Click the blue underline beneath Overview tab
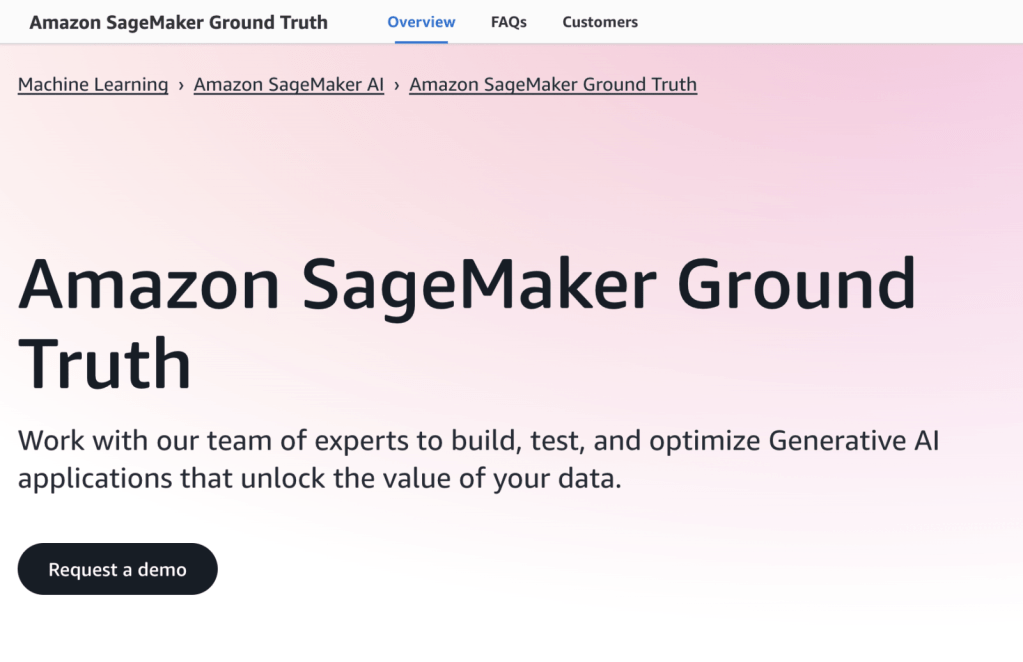This screenshot has width=1023, height=662. 421,42
